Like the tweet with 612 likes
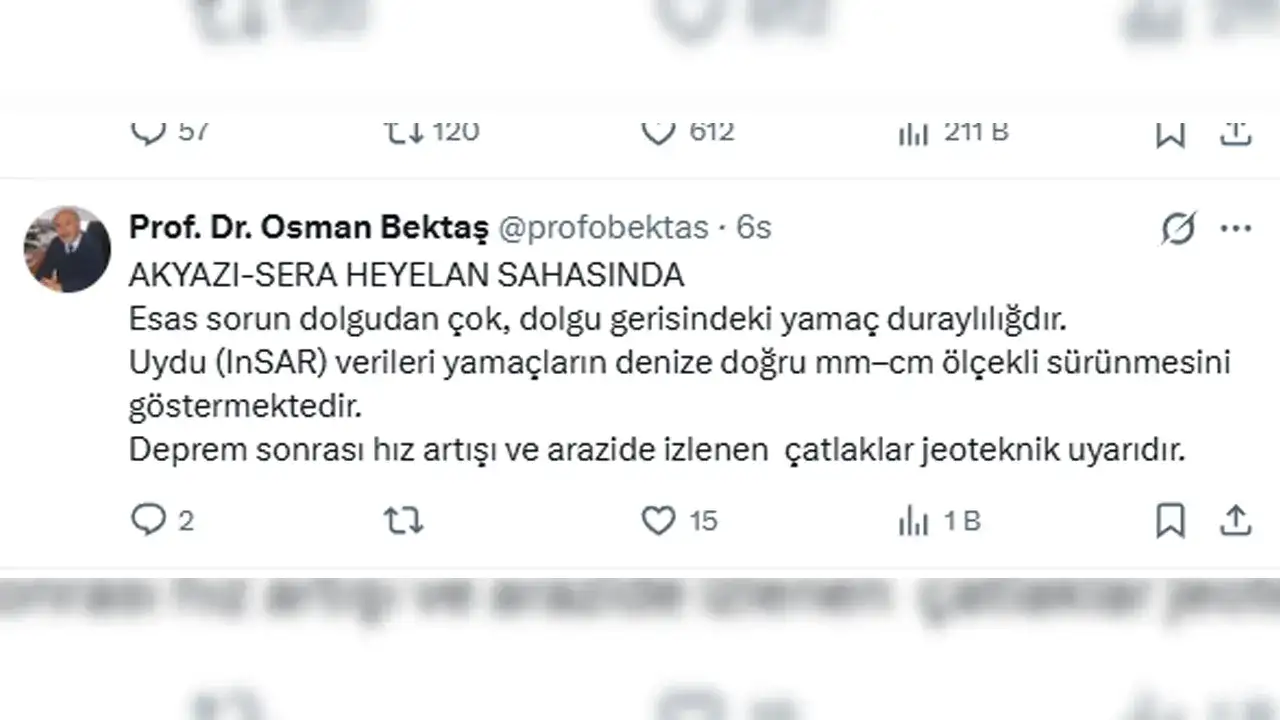Viewport: 1280px width, 720px height. coord(658,130)
